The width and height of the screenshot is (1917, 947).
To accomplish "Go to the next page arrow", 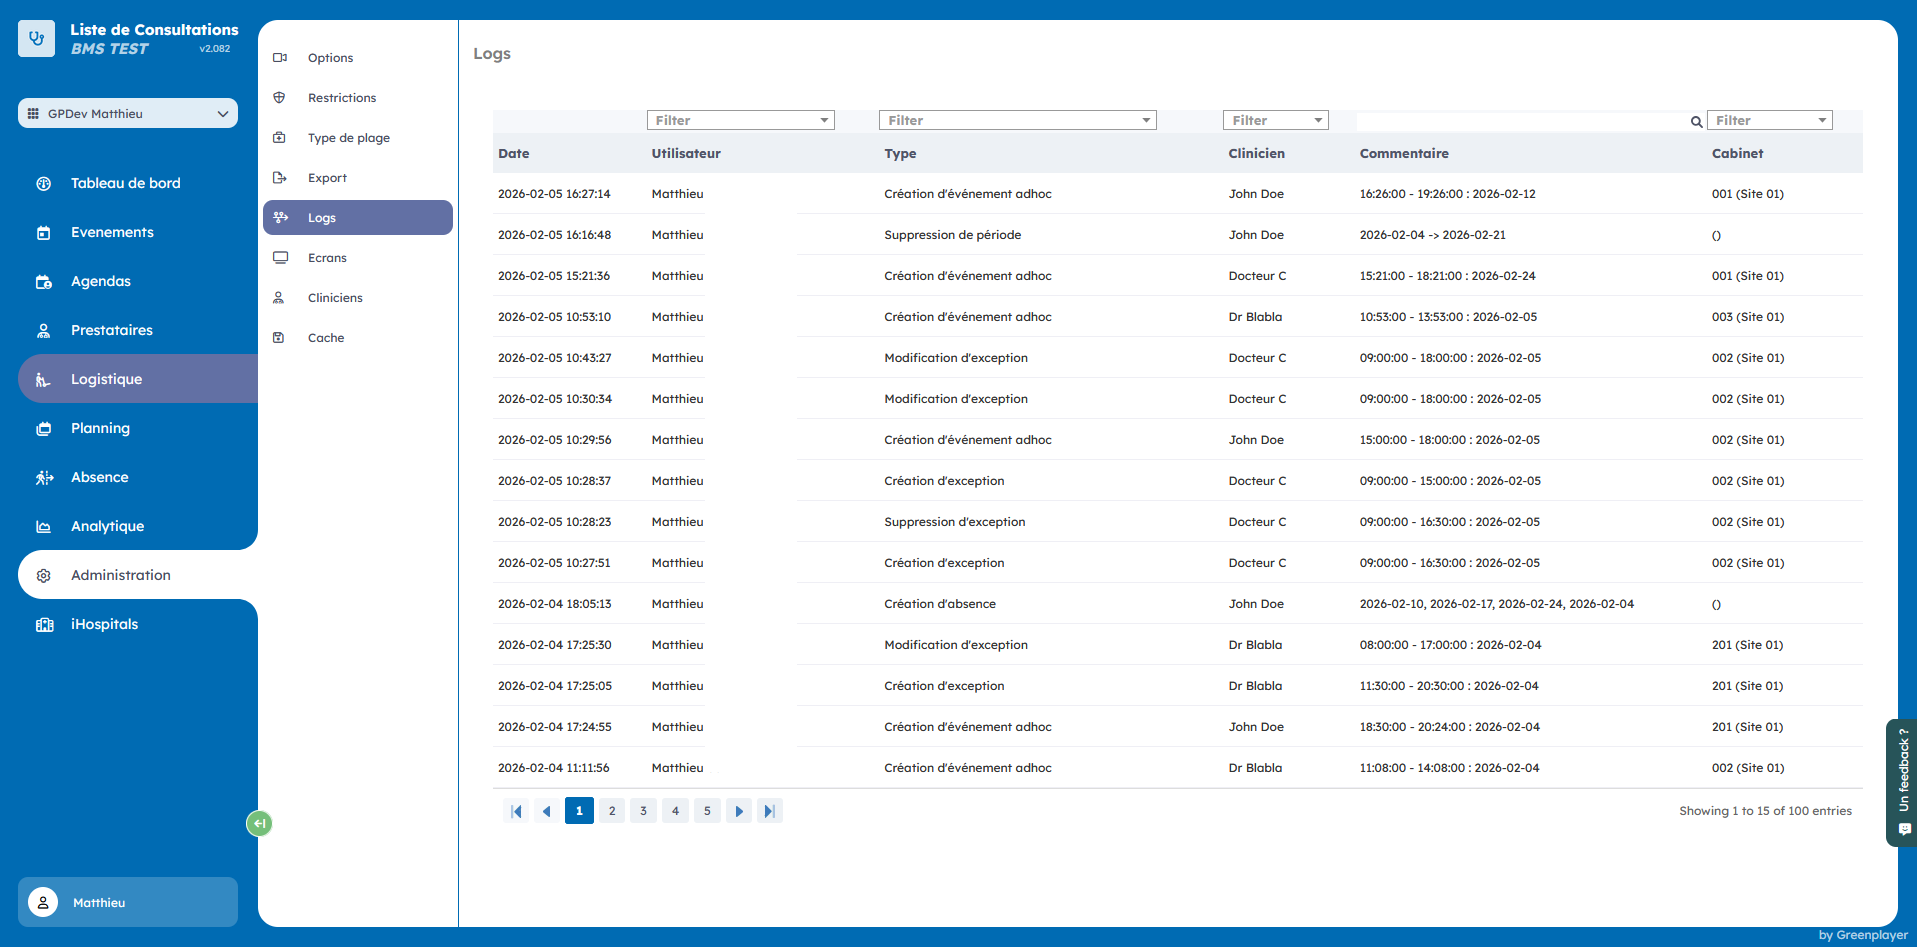I will [738, 811].
